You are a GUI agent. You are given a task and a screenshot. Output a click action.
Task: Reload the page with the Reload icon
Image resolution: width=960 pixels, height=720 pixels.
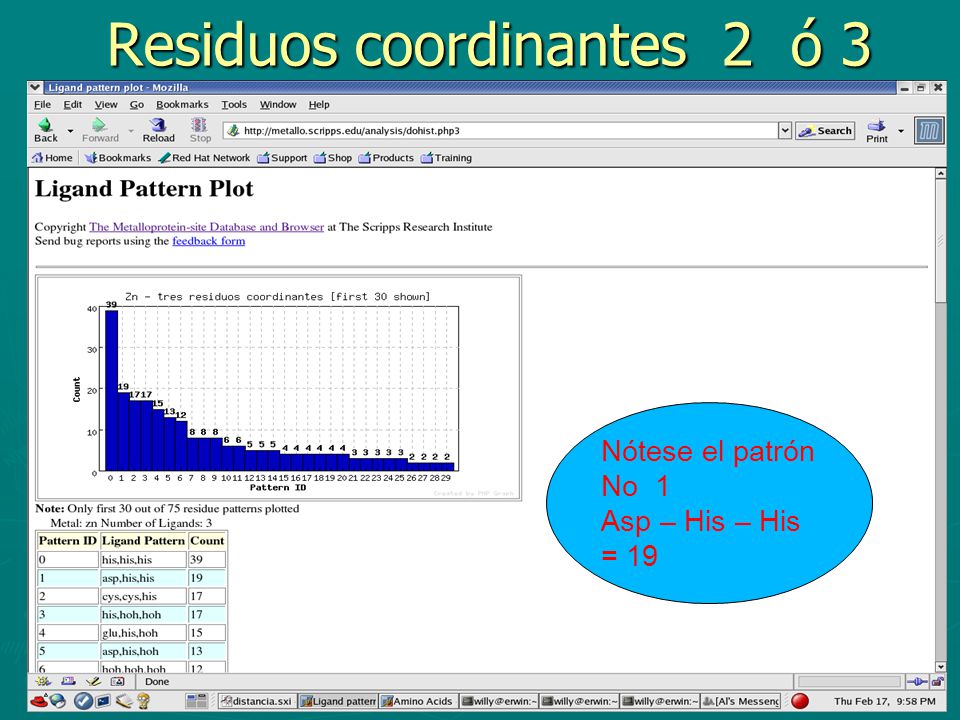[159, 124]
